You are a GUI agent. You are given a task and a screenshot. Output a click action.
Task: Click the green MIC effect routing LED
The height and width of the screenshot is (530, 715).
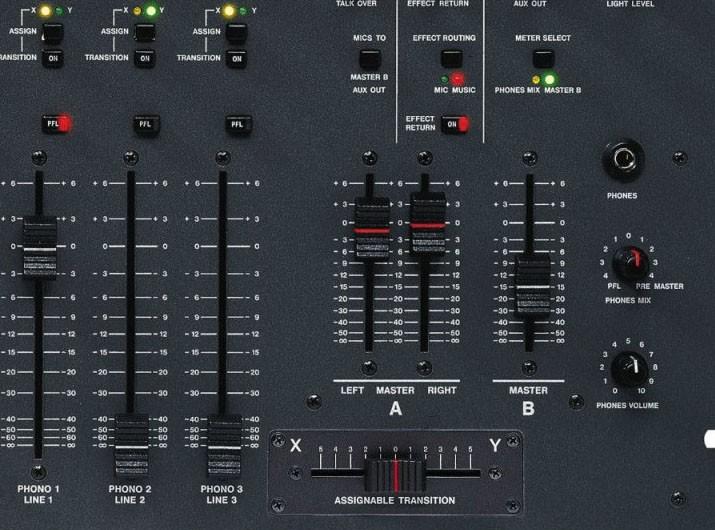(444, 79)
